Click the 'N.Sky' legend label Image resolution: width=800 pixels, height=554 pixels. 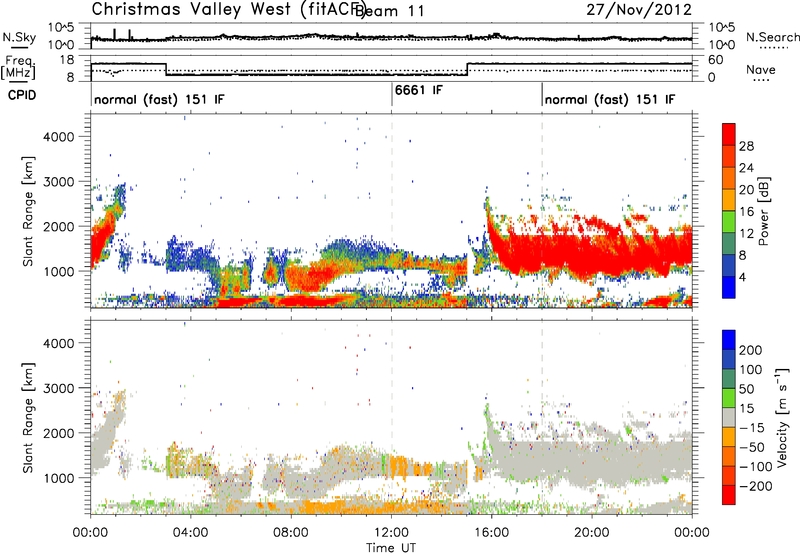click(x=19, y=37)
